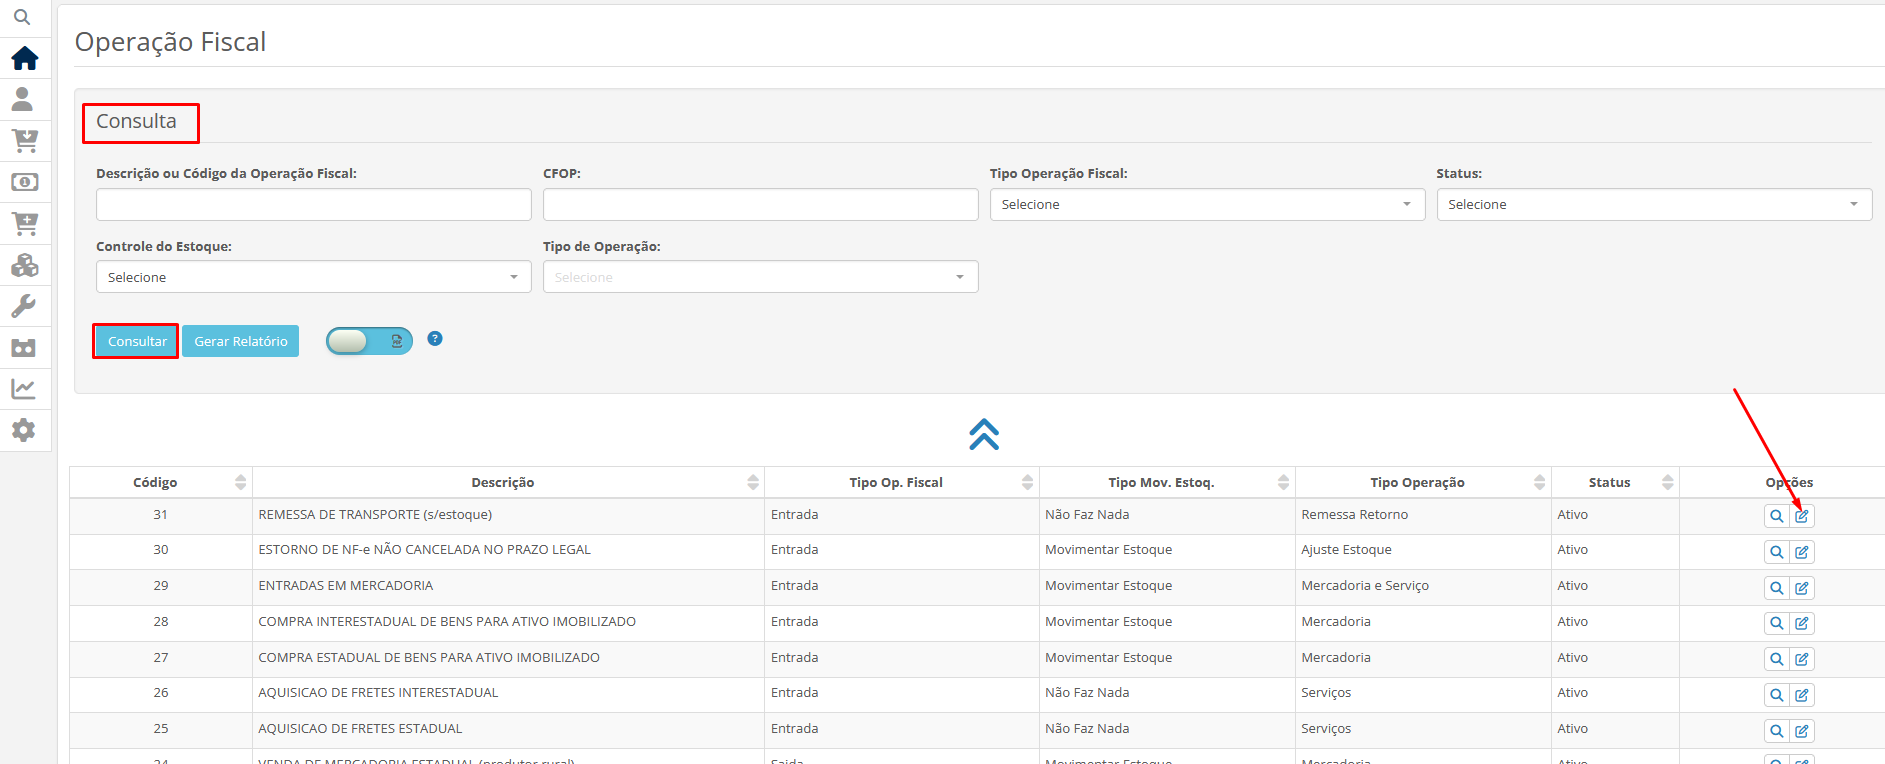Open the cart with plus sidebar icon

click(25, 223)
